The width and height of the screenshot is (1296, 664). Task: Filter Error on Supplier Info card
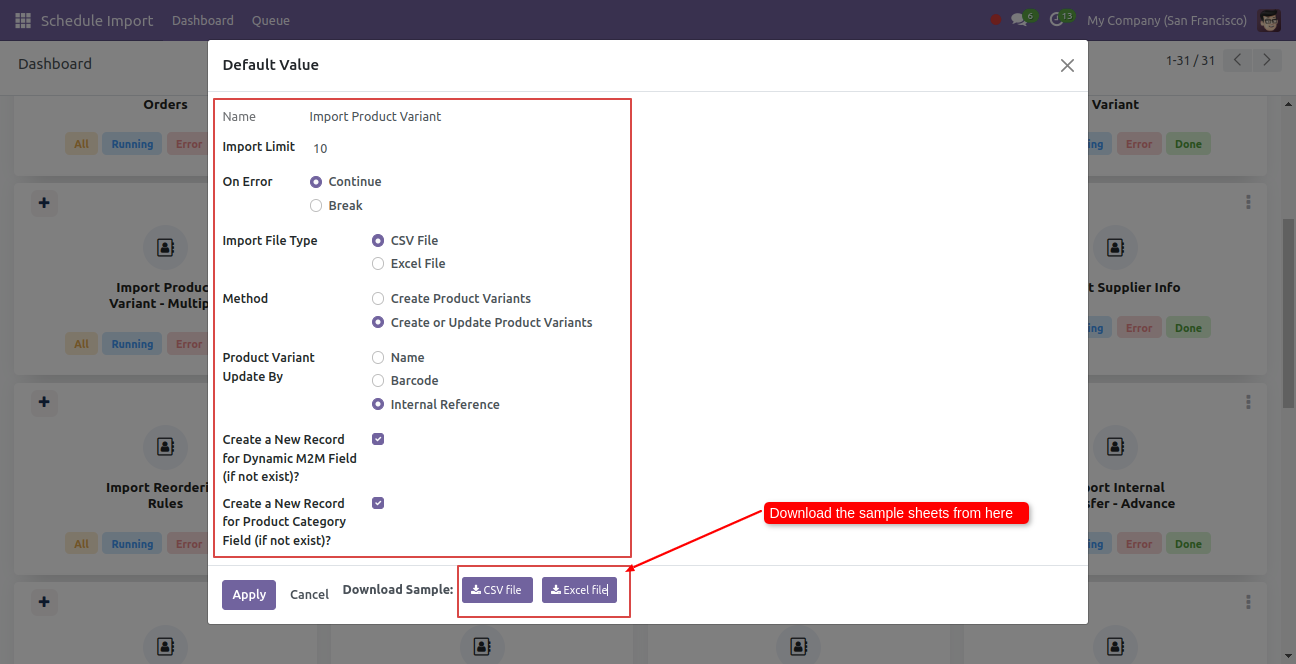pos(1139,328)
